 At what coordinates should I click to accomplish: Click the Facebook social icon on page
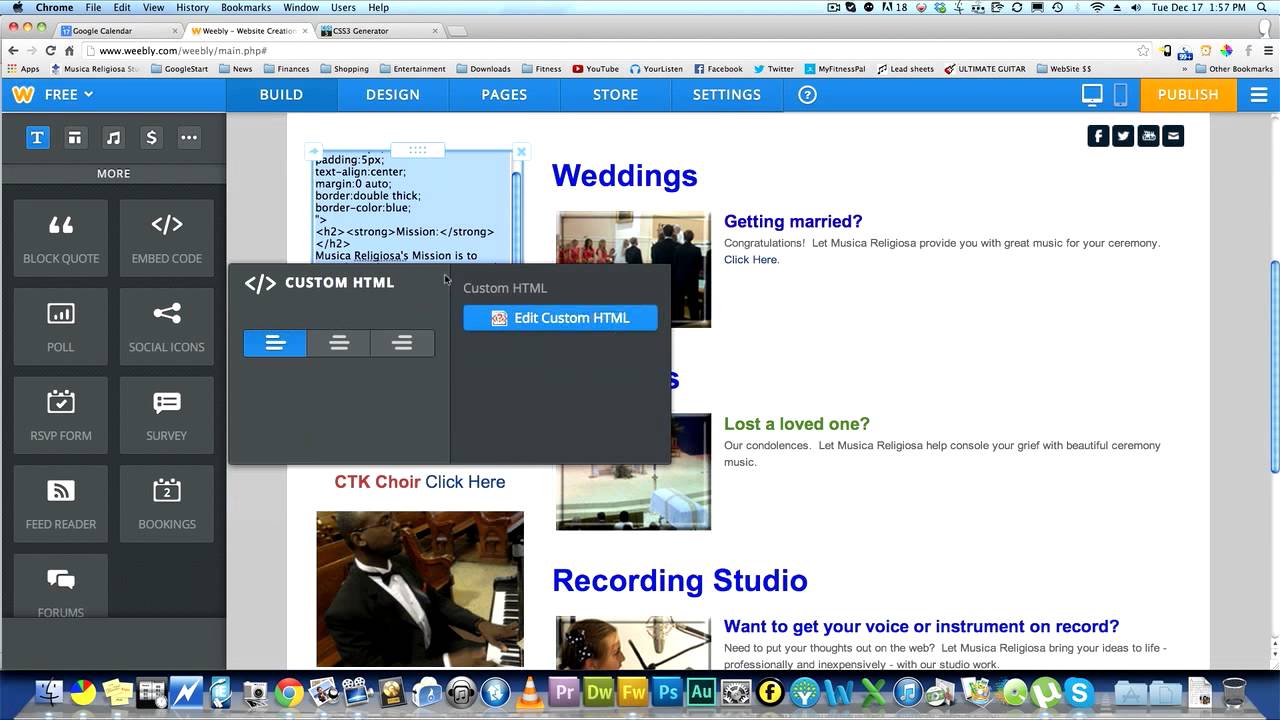(x=1098, y=136)
